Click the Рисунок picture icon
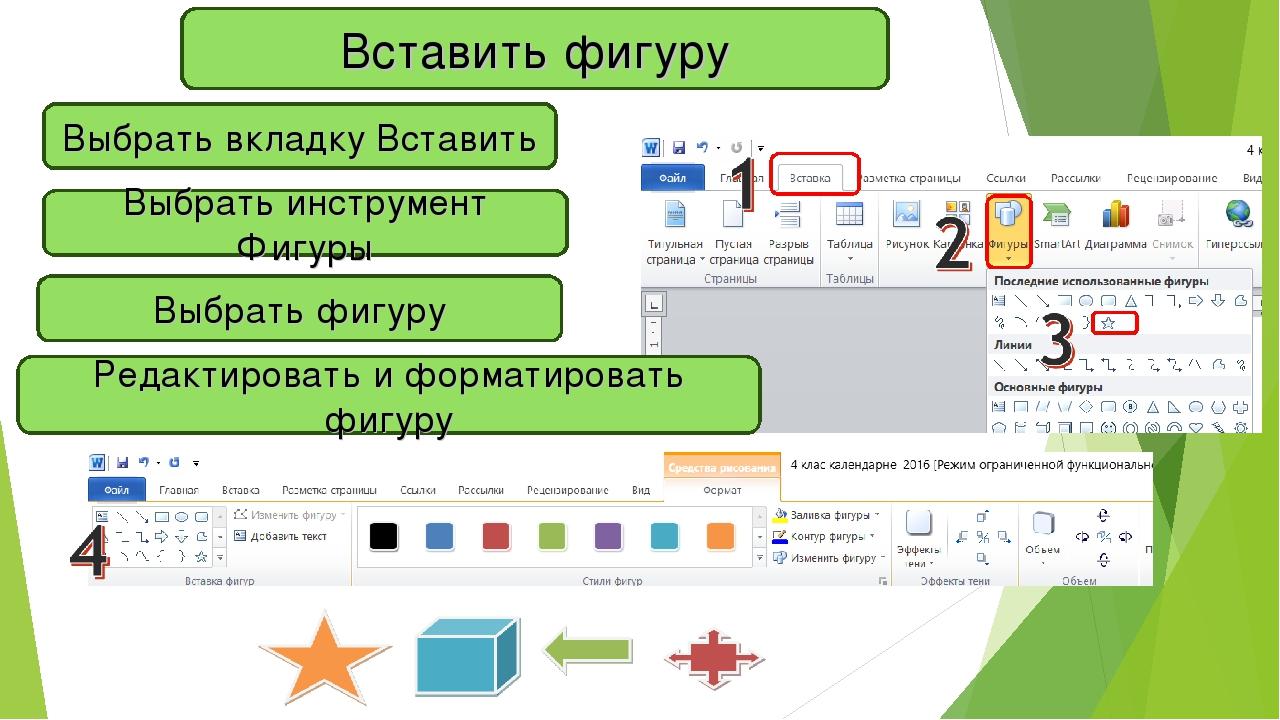This screenshot has width=1280, height=720. (x=906, y=213)
